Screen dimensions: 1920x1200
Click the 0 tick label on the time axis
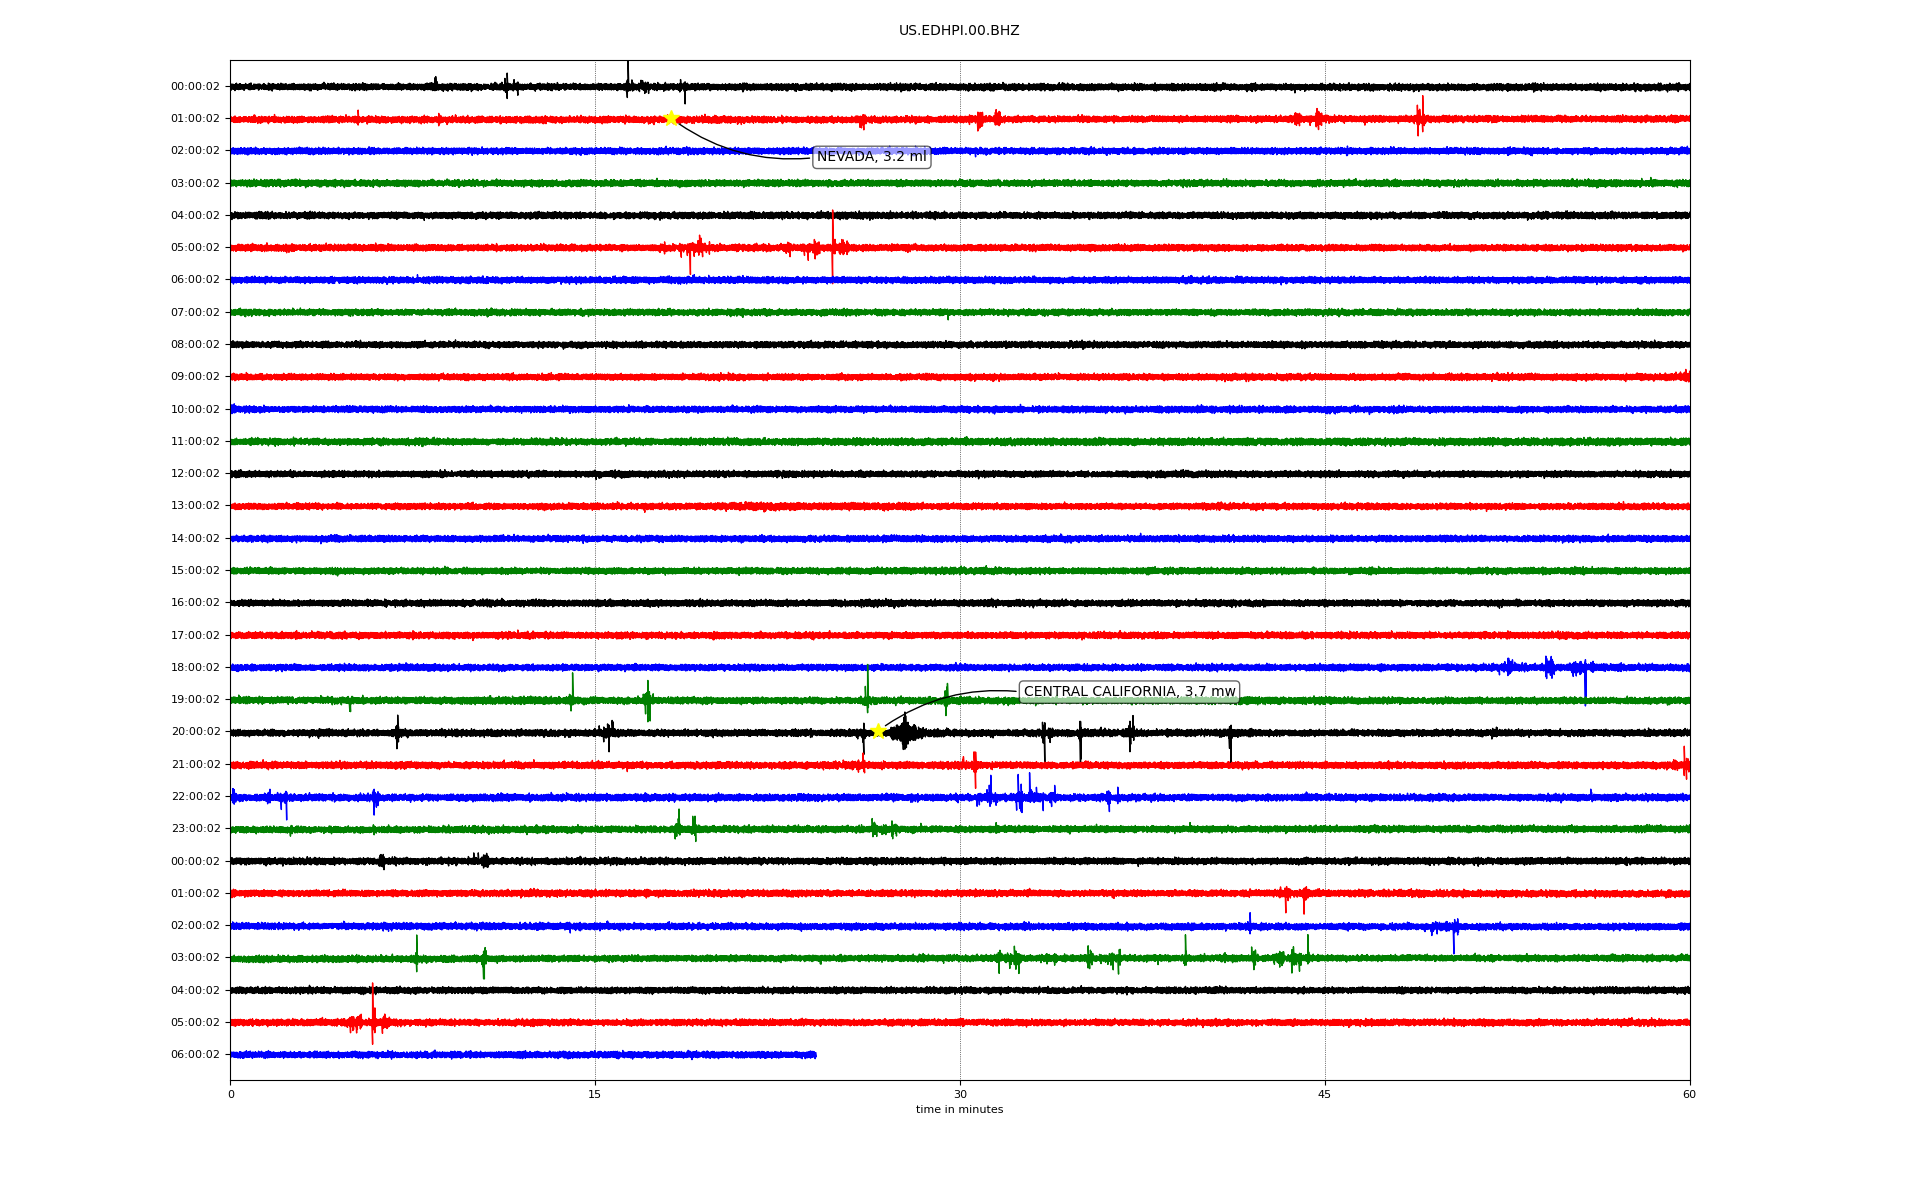(231, 1095)
